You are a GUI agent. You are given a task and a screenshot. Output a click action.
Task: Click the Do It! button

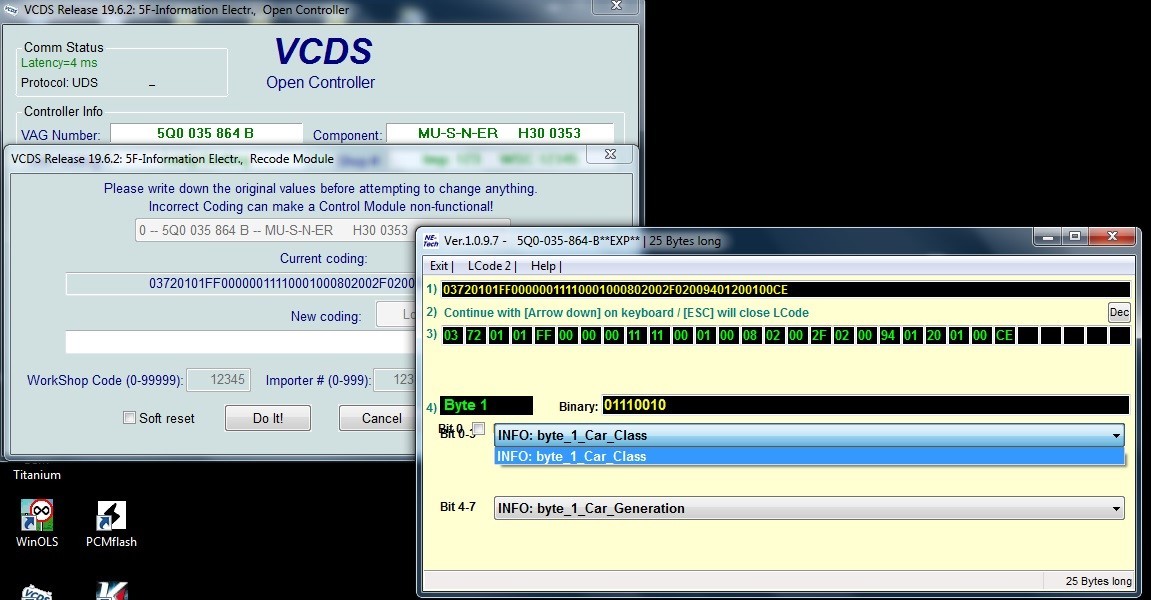pyautogui.click(x=267, y=418)
